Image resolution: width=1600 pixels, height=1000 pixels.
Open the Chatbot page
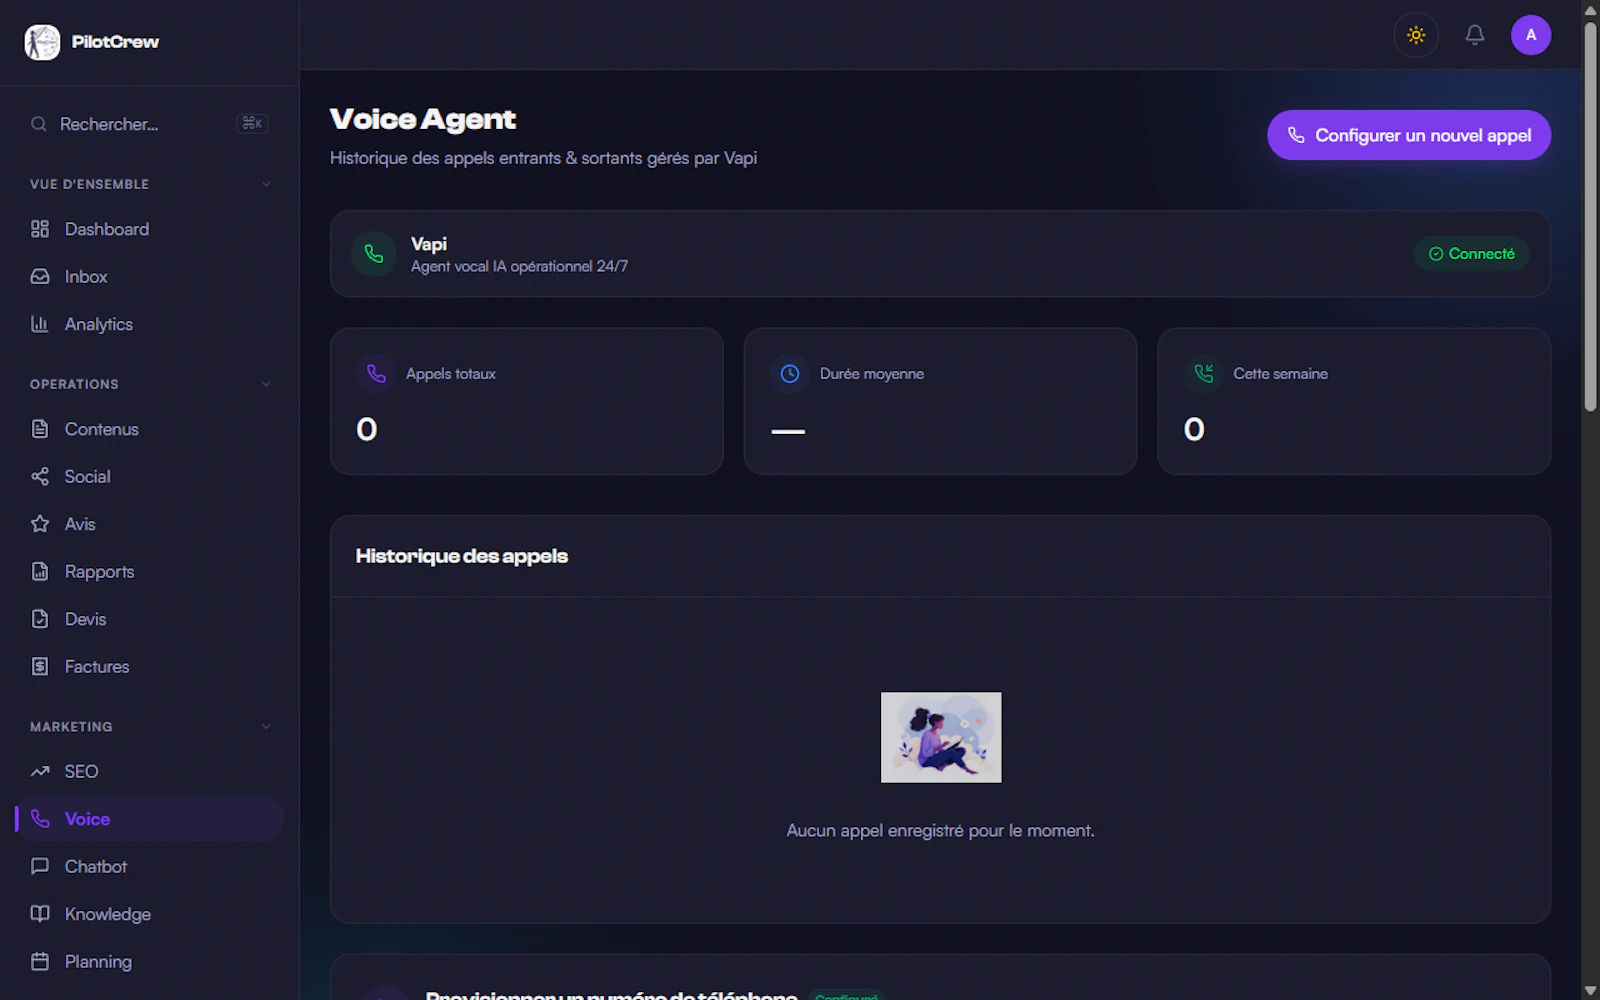[x=150, y=866]
